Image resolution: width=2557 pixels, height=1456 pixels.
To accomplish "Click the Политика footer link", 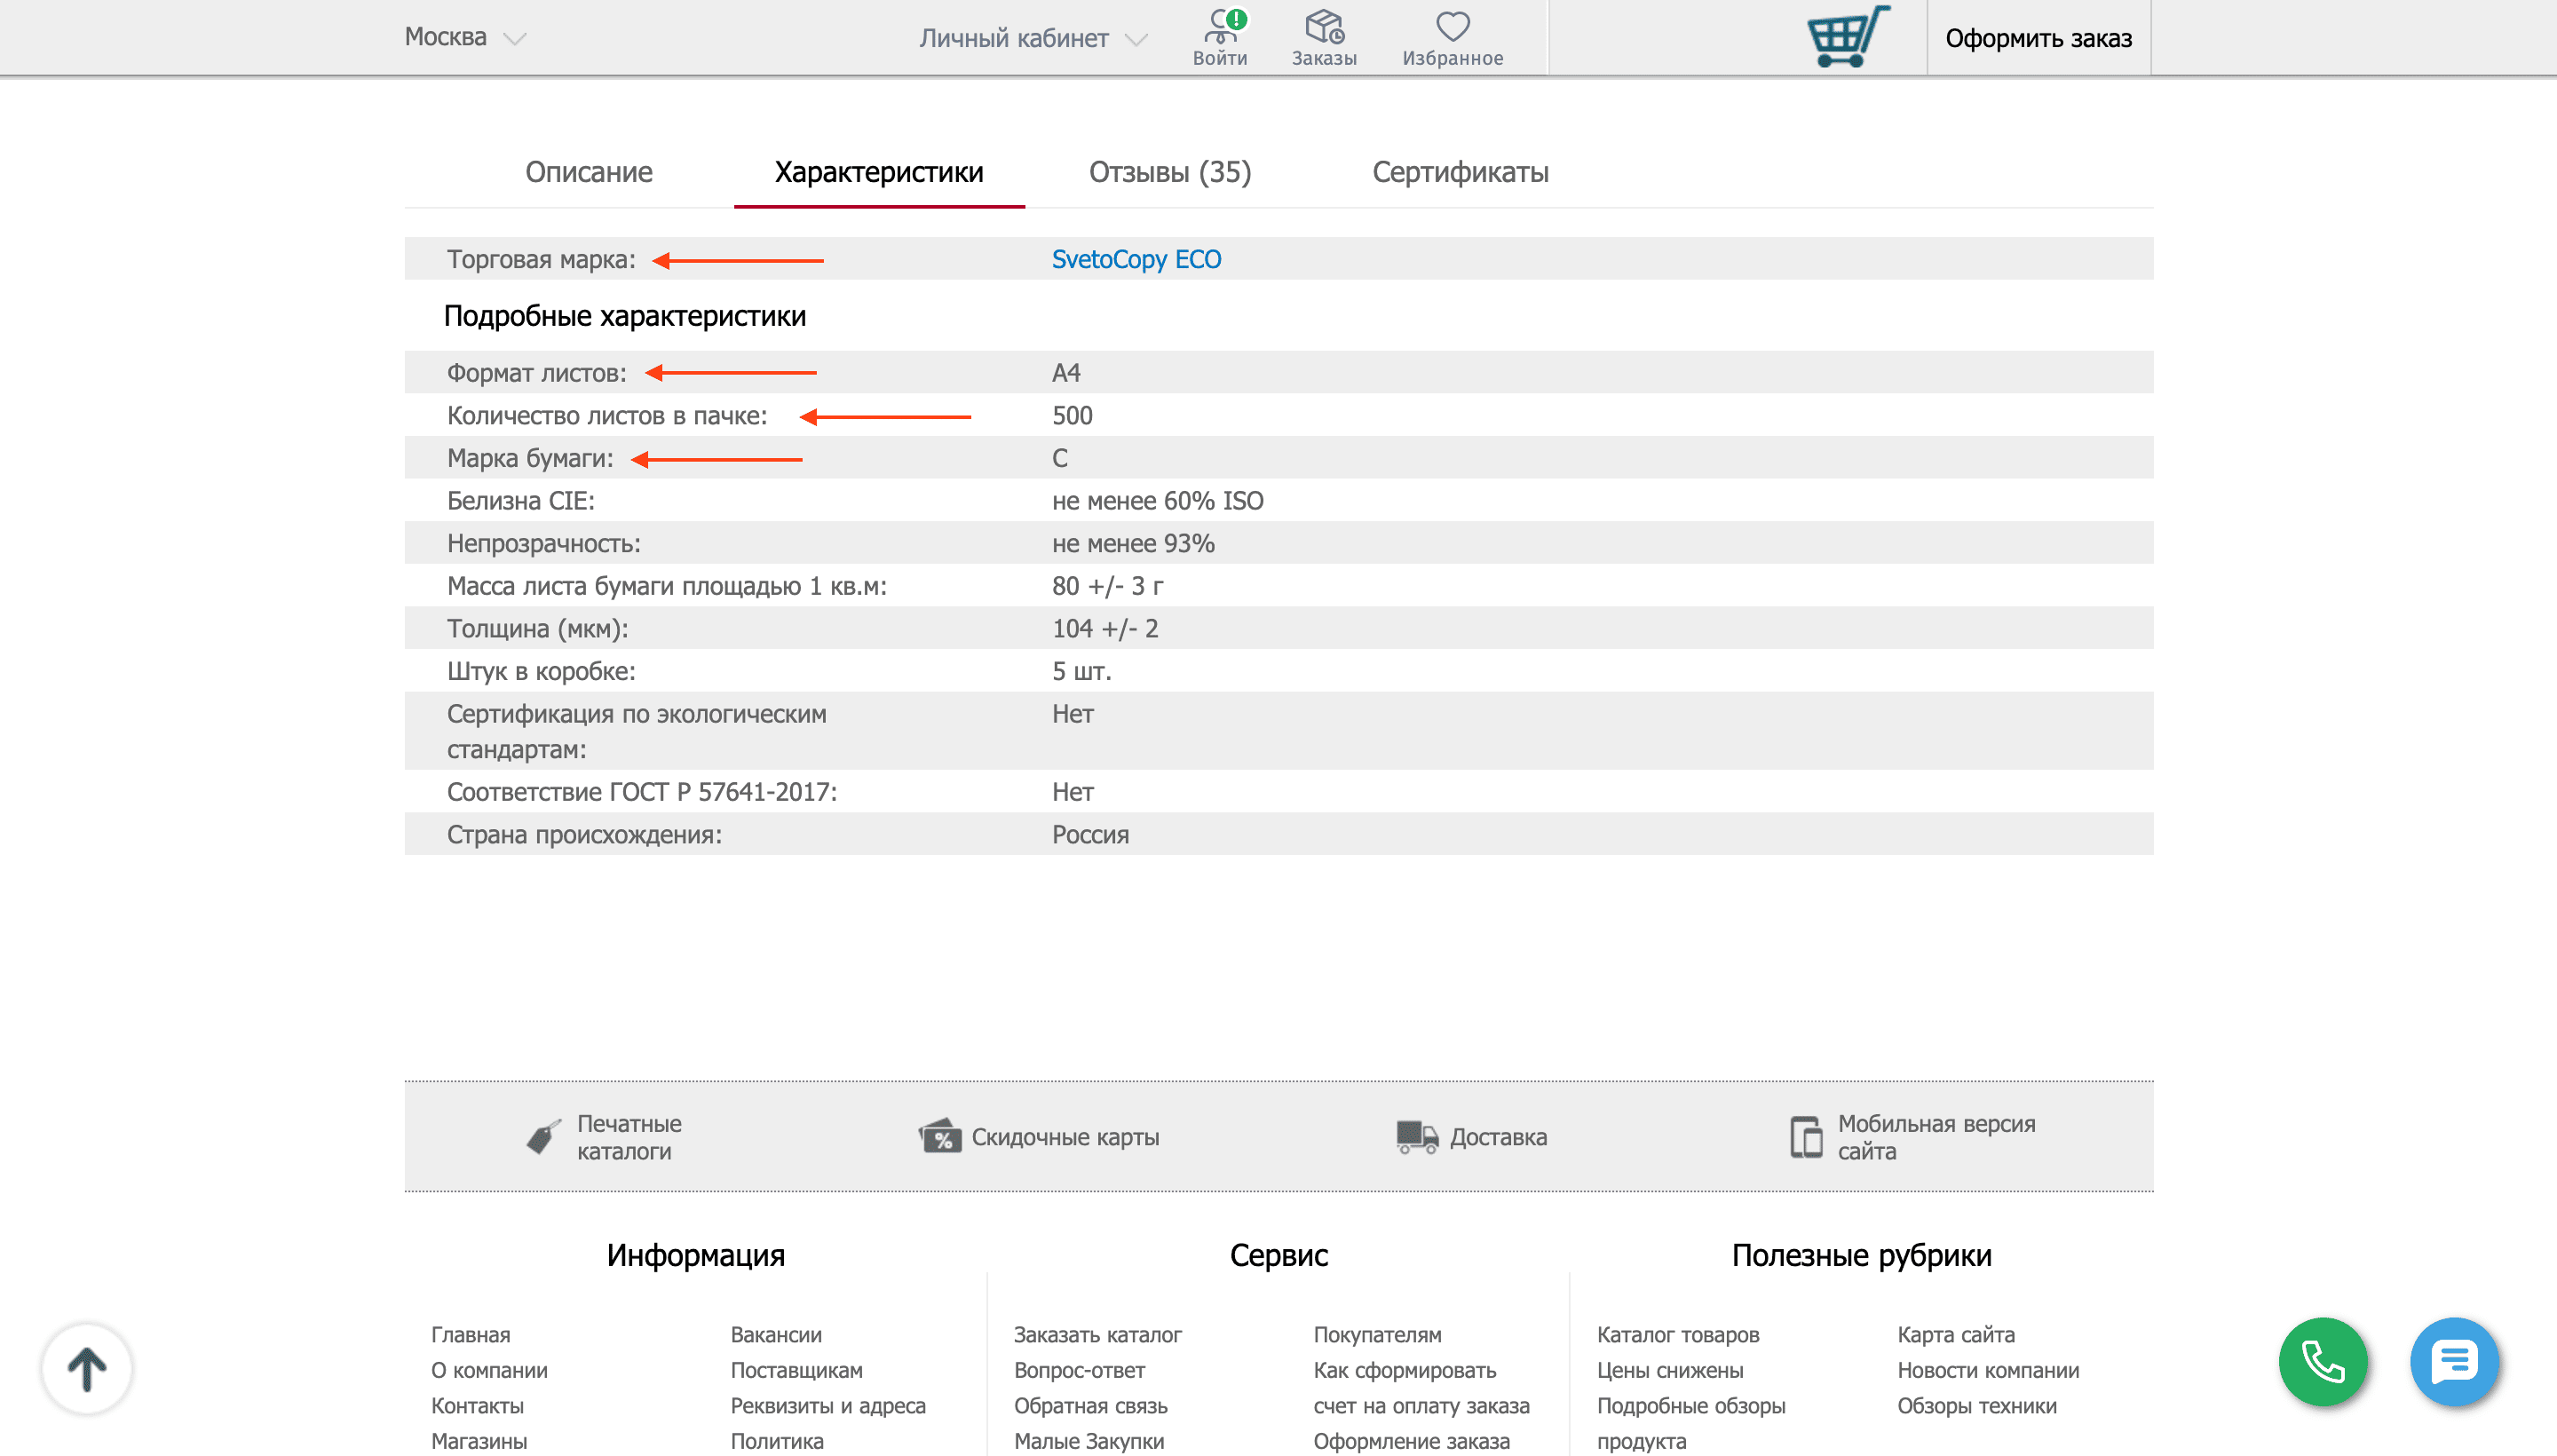I will pos(777,1441).
